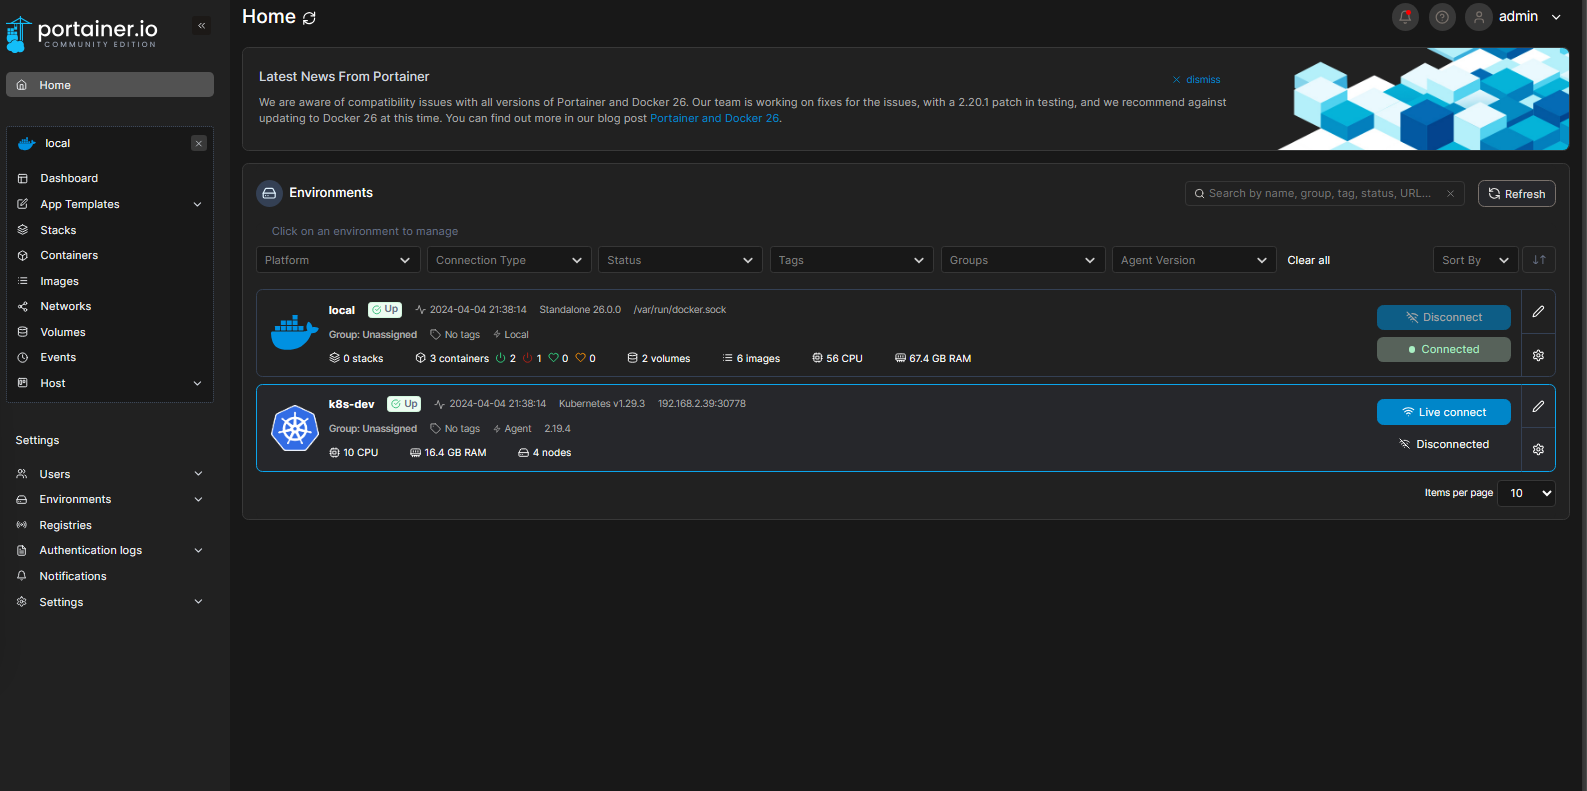Open the notifications bell icon
This screenshot has height=791, width=1587.
pyautogui.click(x=1405, y=17)
